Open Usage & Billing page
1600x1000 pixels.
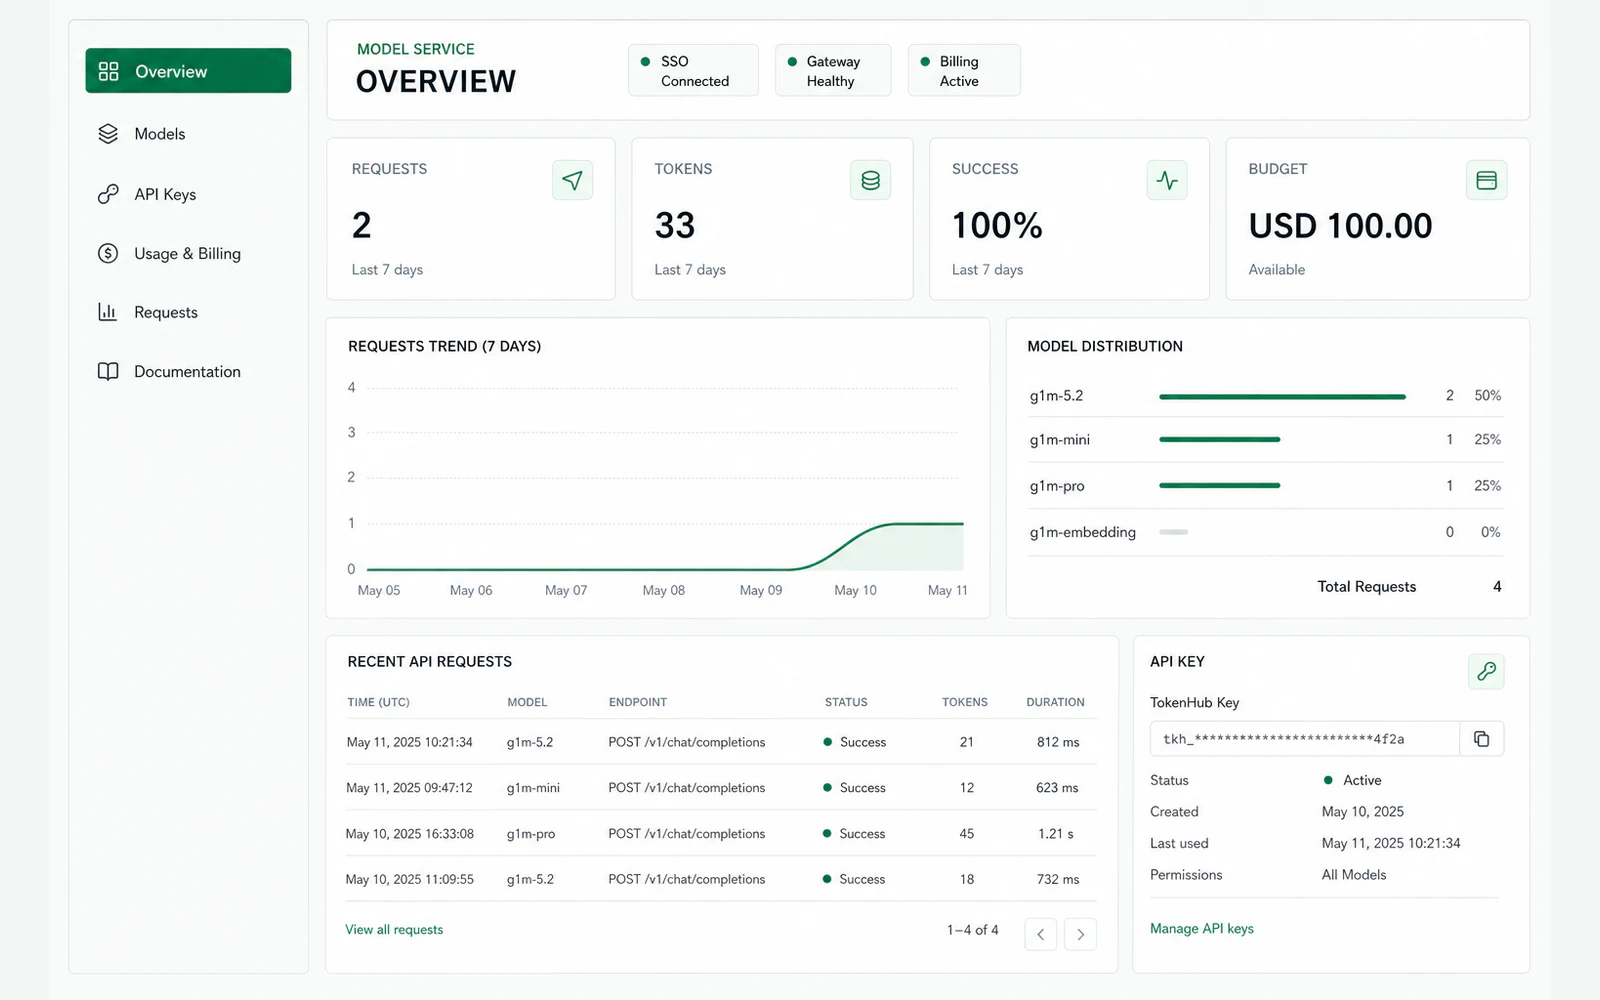click(x=187, y=253)
